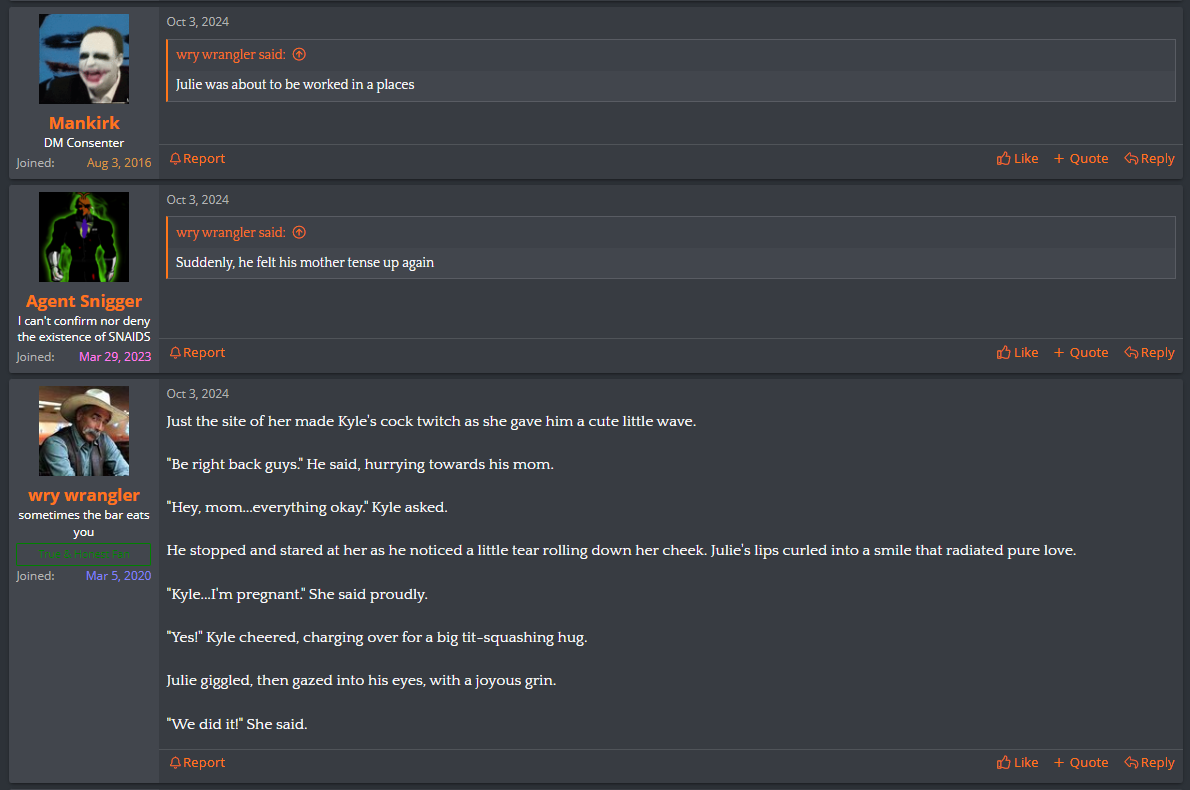This screenshot has width=1190, height=790.
Task: Open the wry wrangler username profile link
Action: click(83, 496)
